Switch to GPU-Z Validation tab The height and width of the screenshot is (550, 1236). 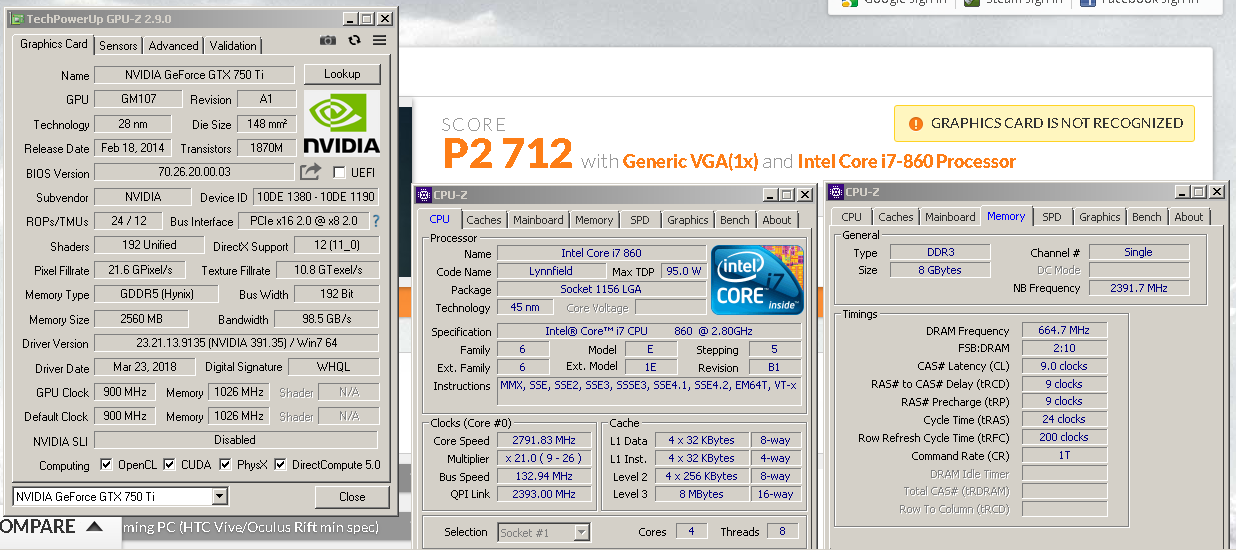click(233, 46)
